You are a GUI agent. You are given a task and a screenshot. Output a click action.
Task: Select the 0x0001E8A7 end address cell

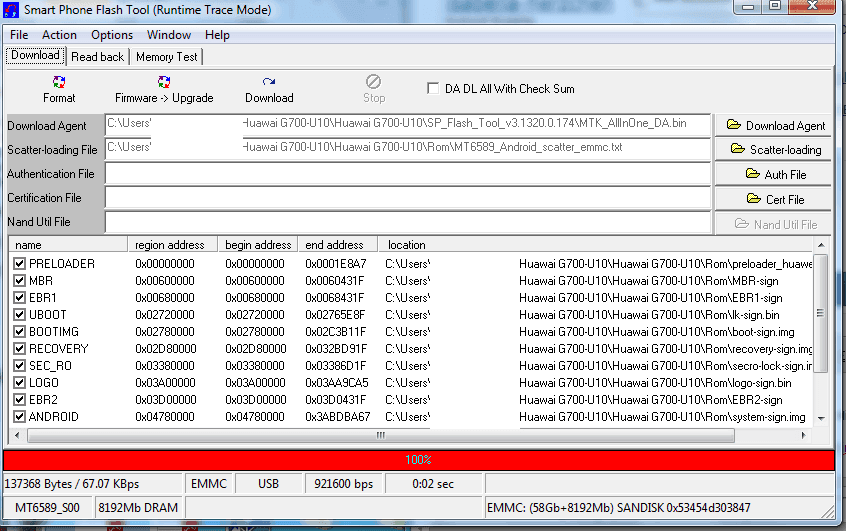tap(336, 264)
